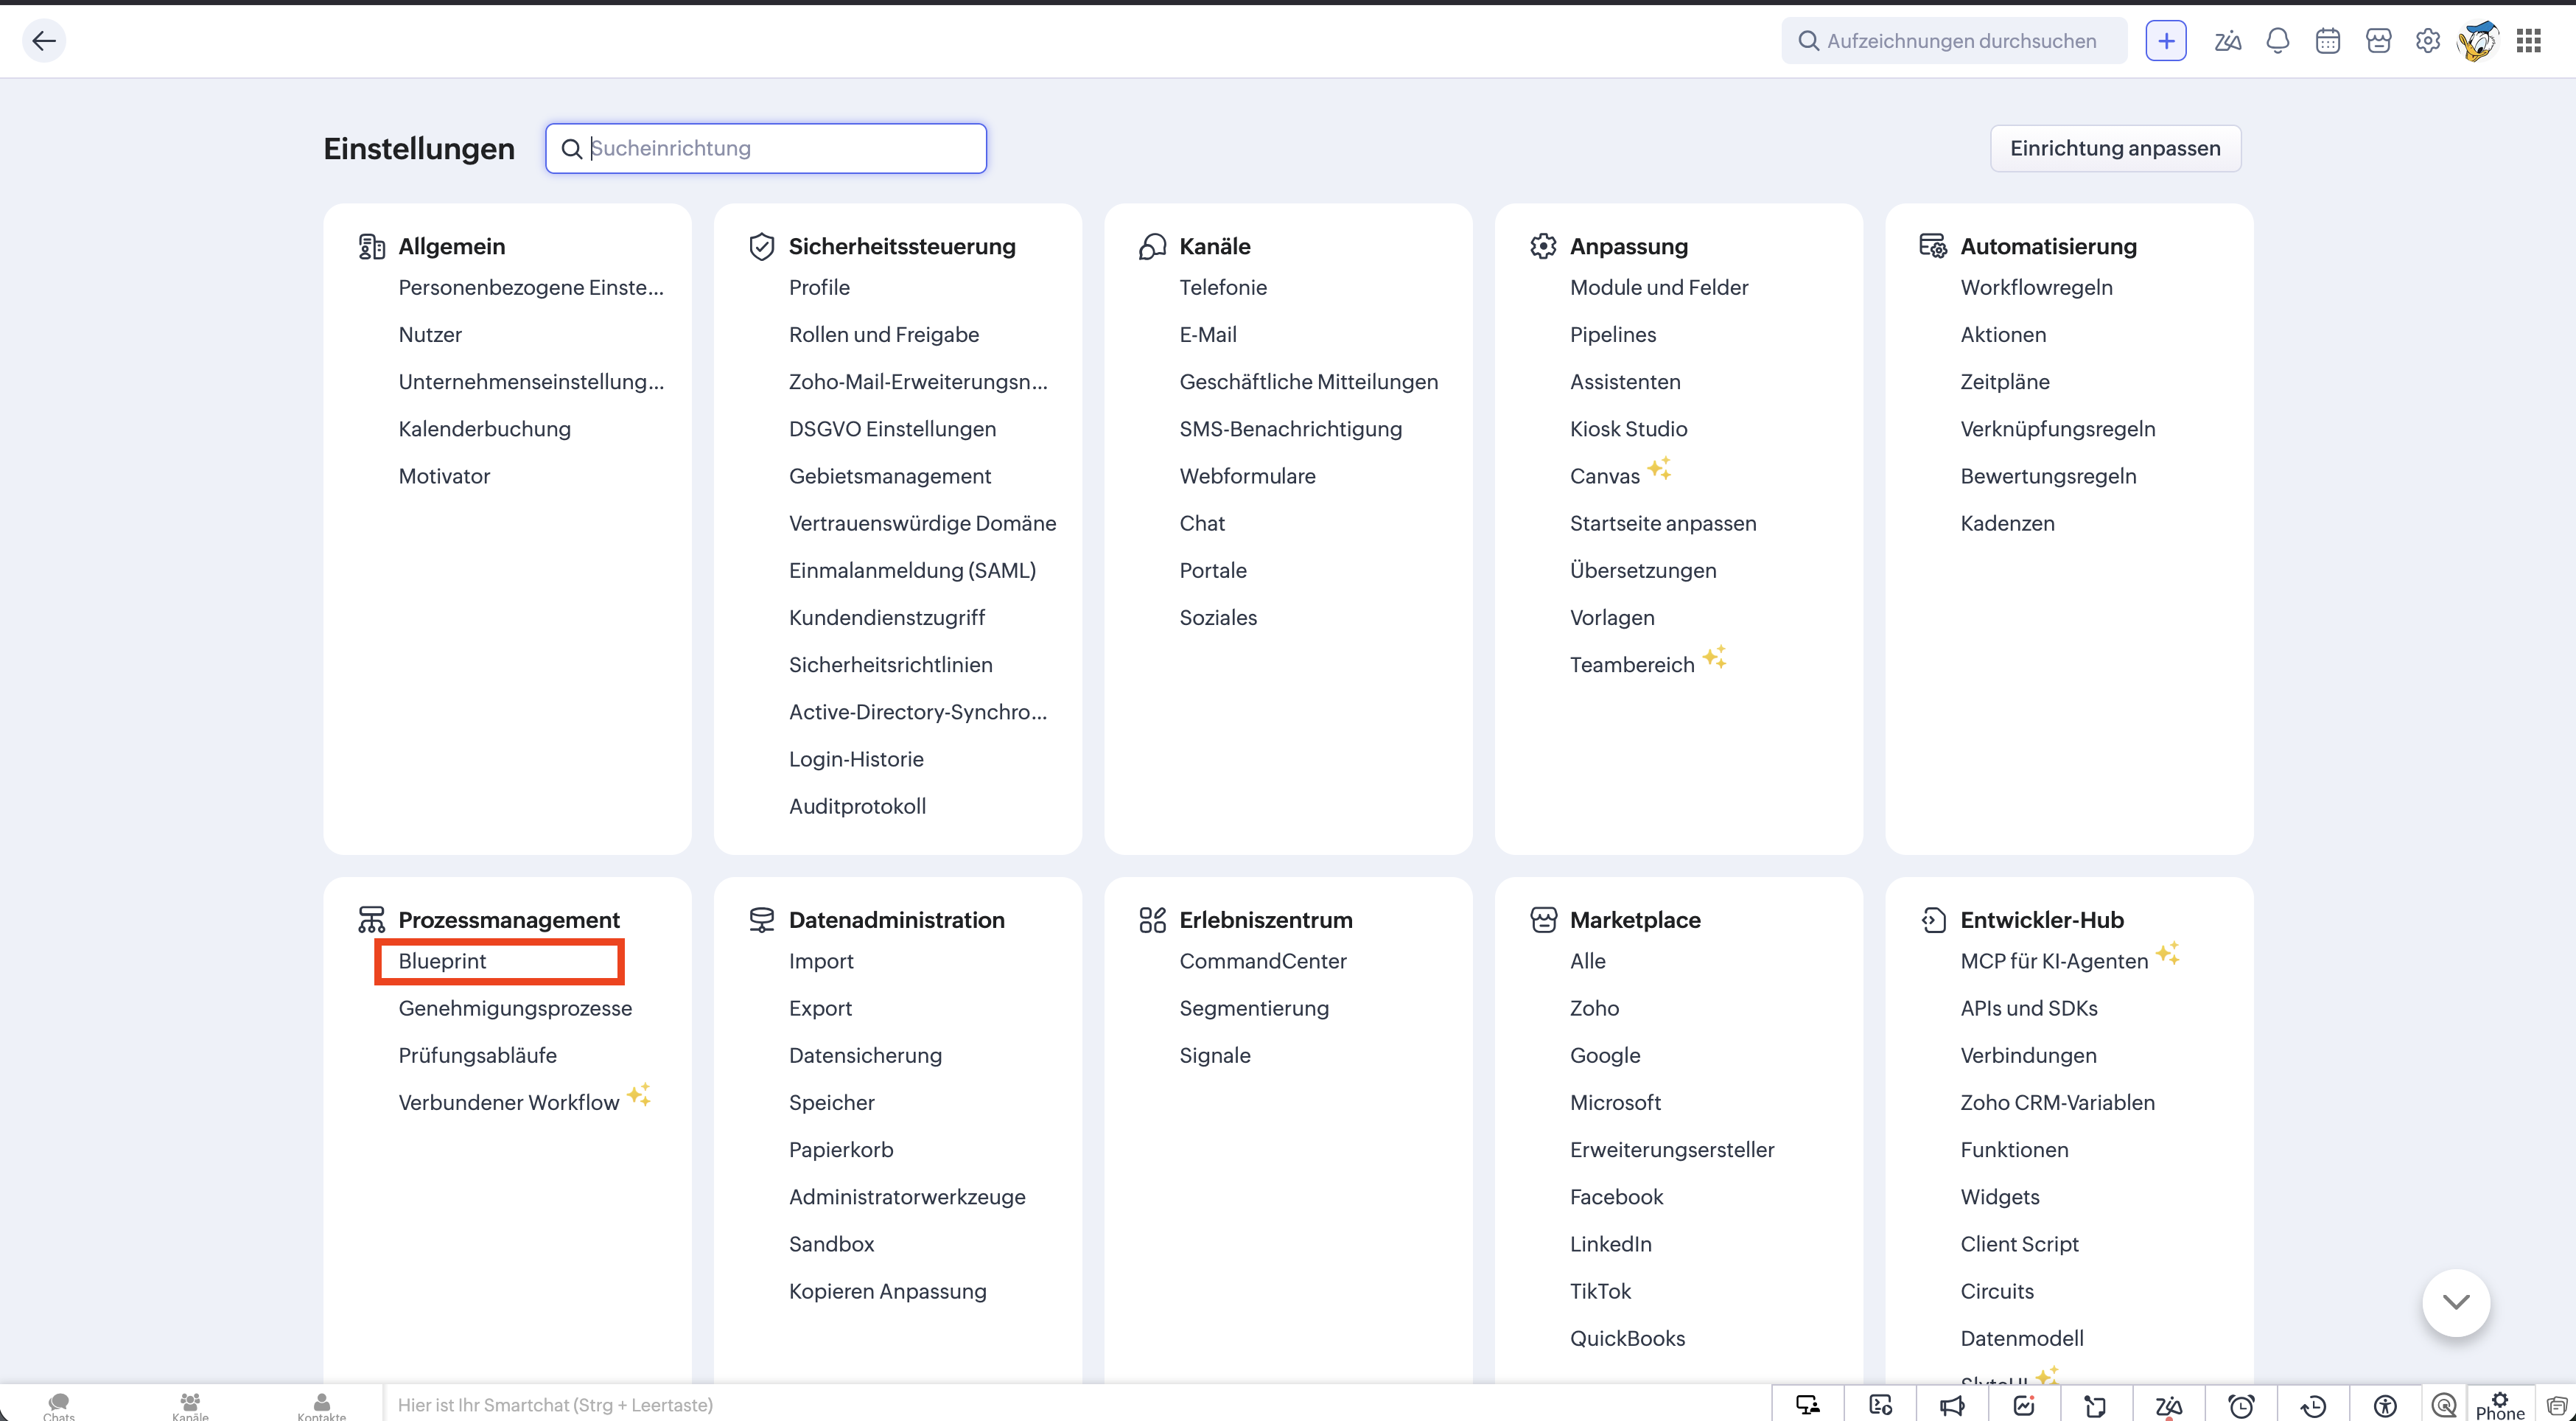Open announcements megaphone icon

(1952, 1405)
